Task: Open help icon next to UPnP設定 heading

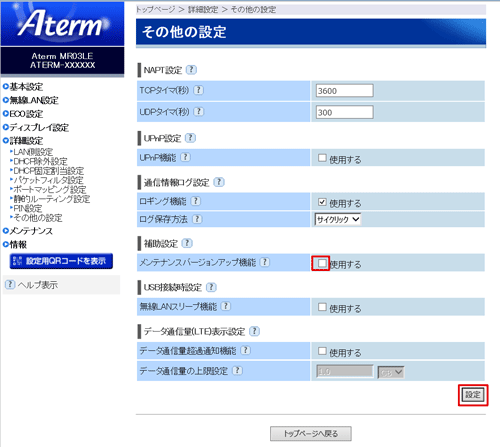Action: pyautogui.click(x=190, y=138)
